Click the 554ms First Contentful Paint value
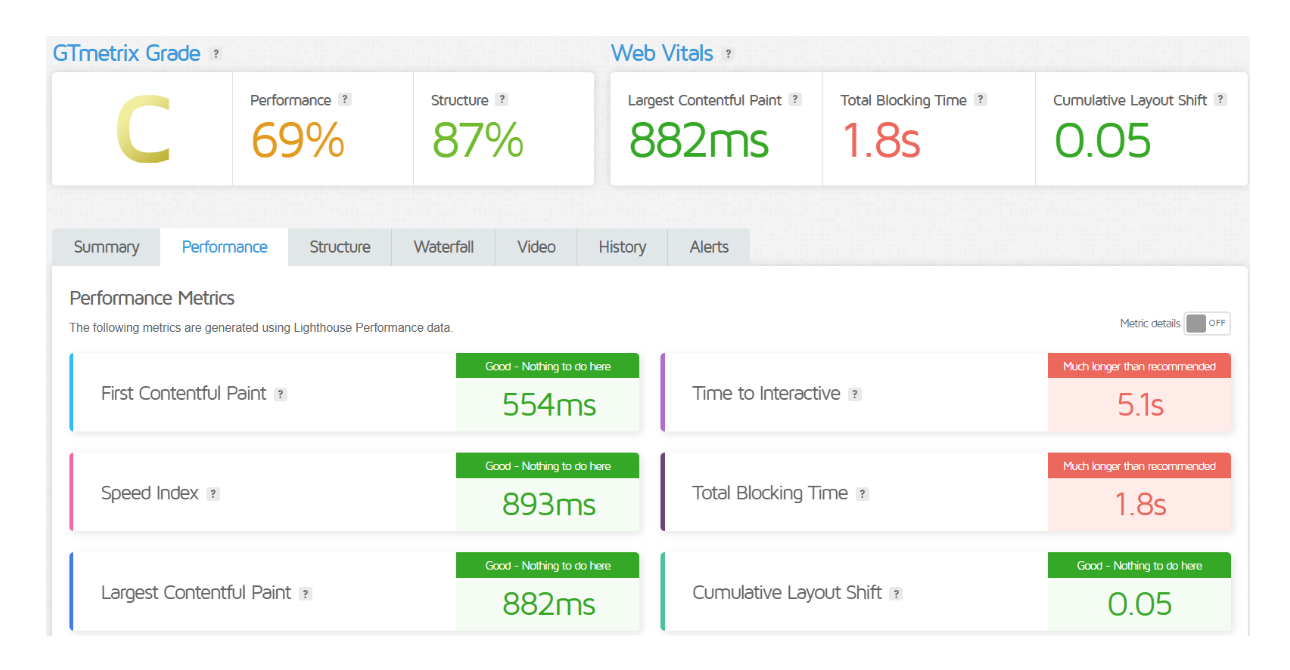Screen dimensions: 1290x670 pos(549,405)
